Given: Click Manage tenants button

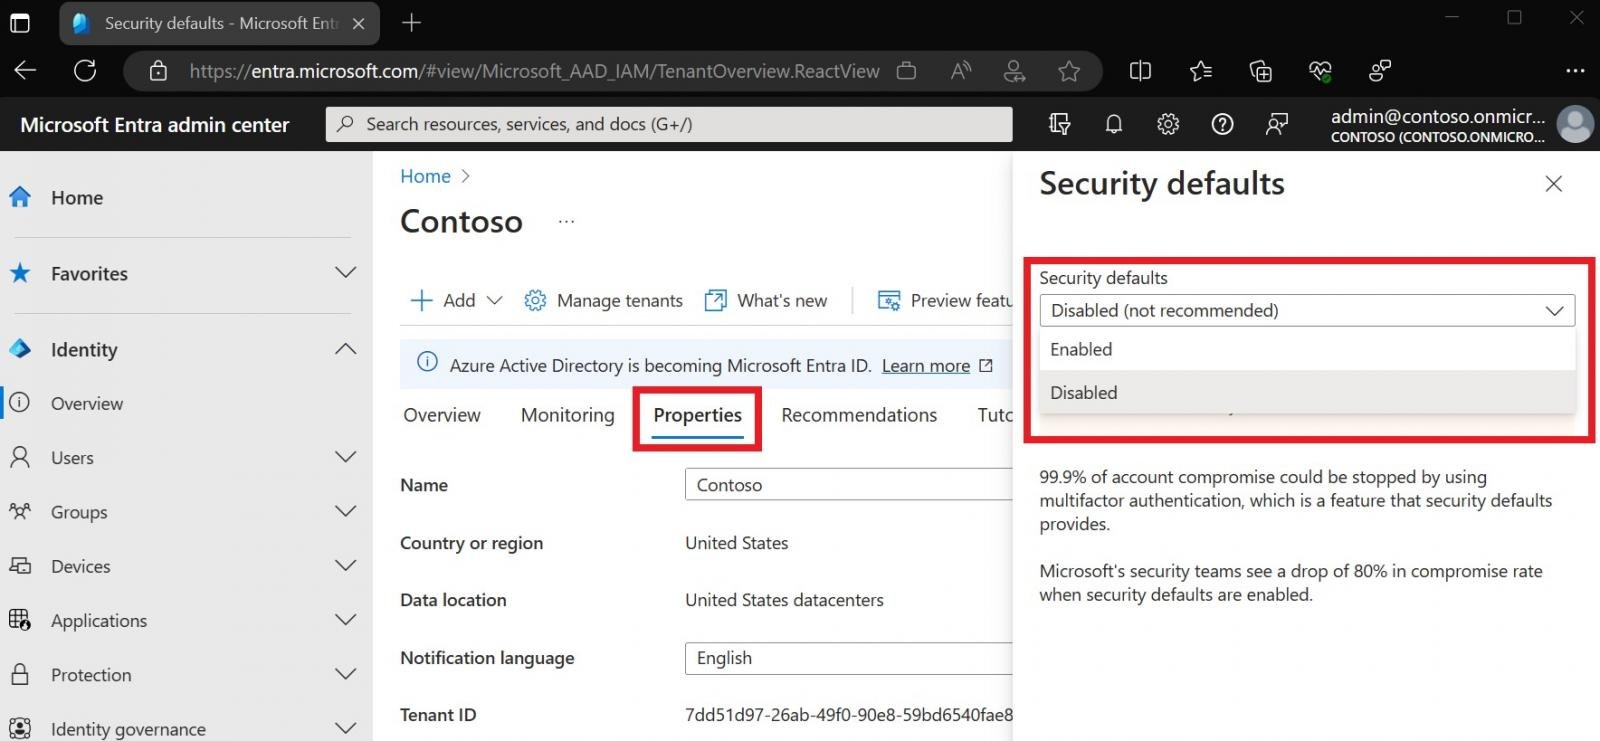Looking at the screenshot, I should pos(604,300).
